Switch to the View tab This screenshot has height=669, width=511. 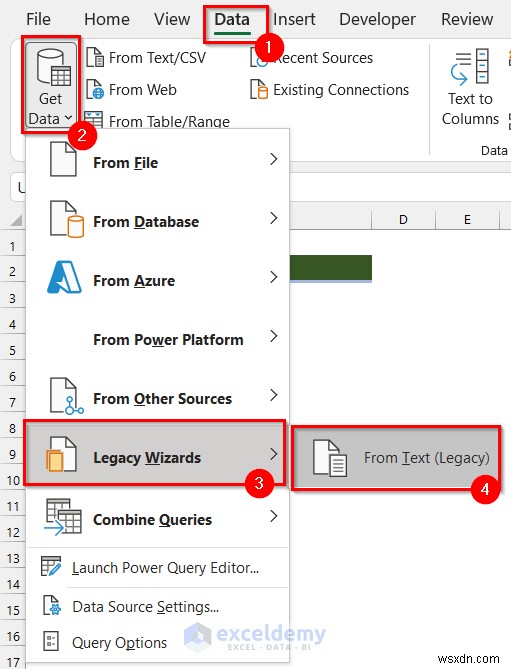172,19
